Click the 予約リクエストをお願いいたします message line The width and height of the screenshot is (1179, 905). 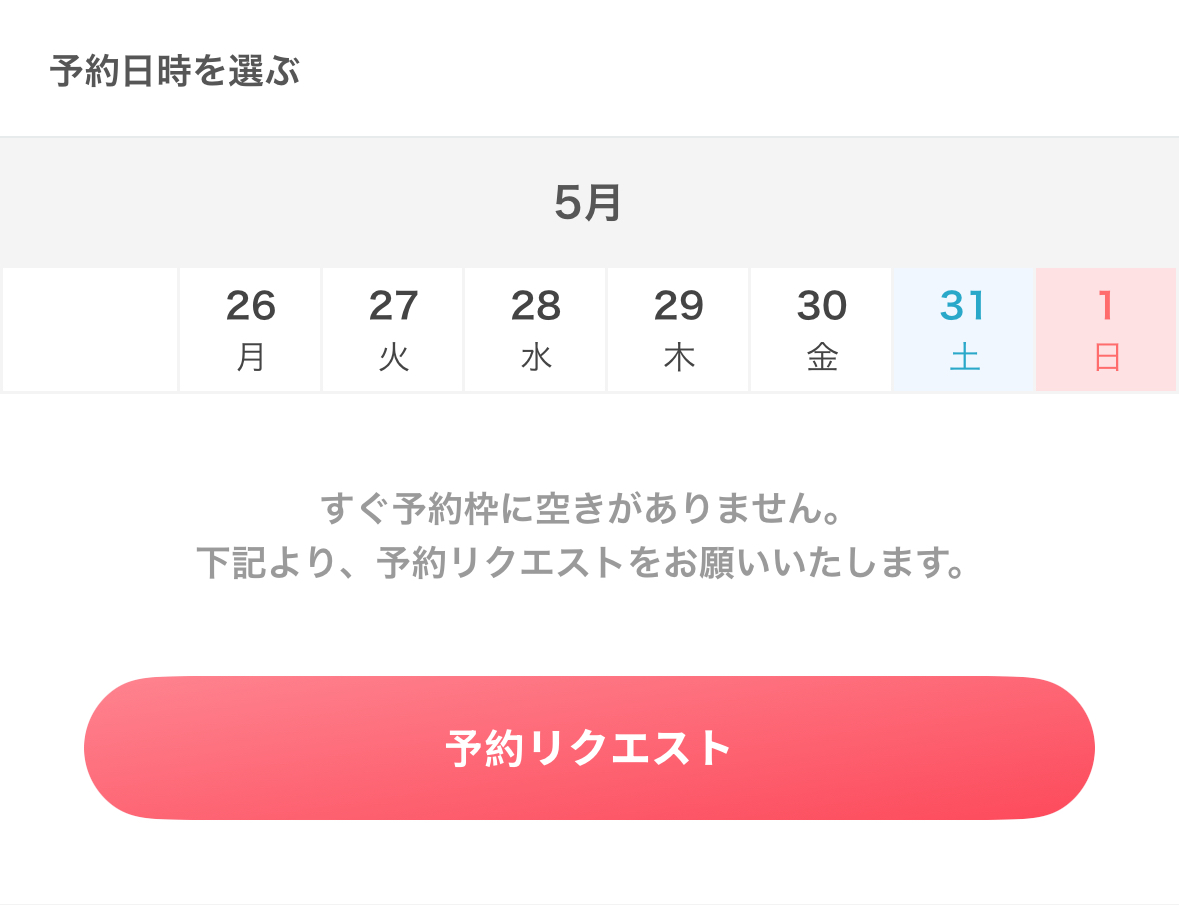(589, 565)
